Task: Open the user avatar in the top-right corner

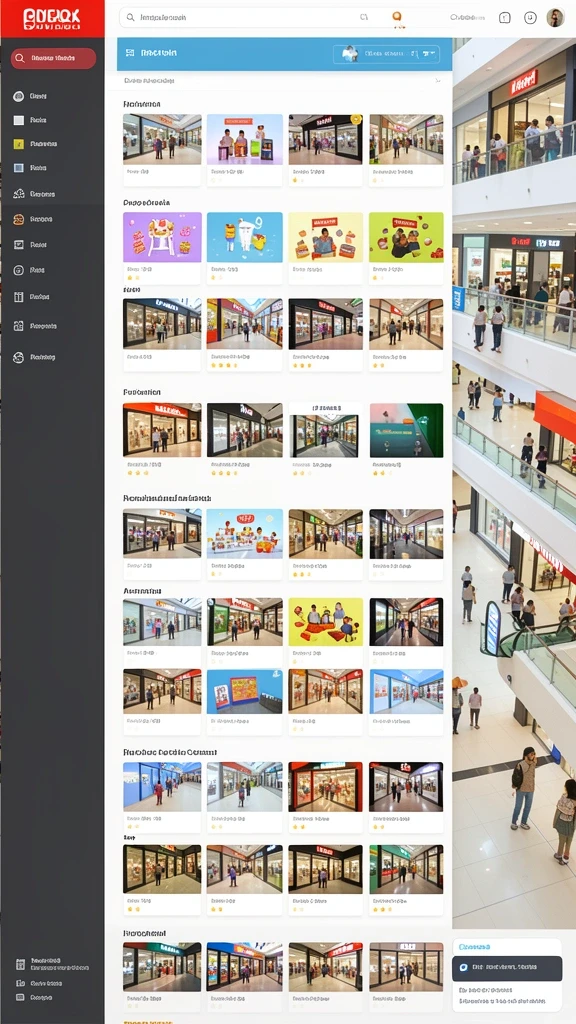Action: coord(555,18)
